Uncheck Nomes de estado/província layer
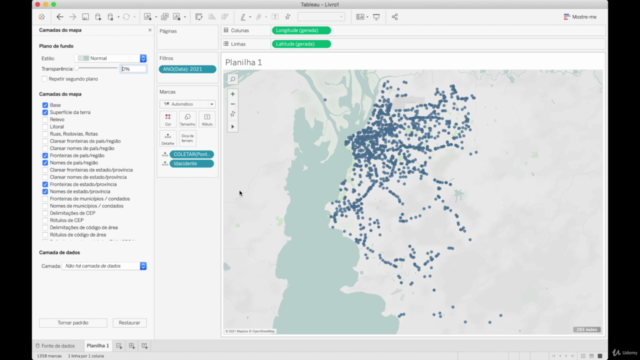640x360 pixels. point(45,191)
